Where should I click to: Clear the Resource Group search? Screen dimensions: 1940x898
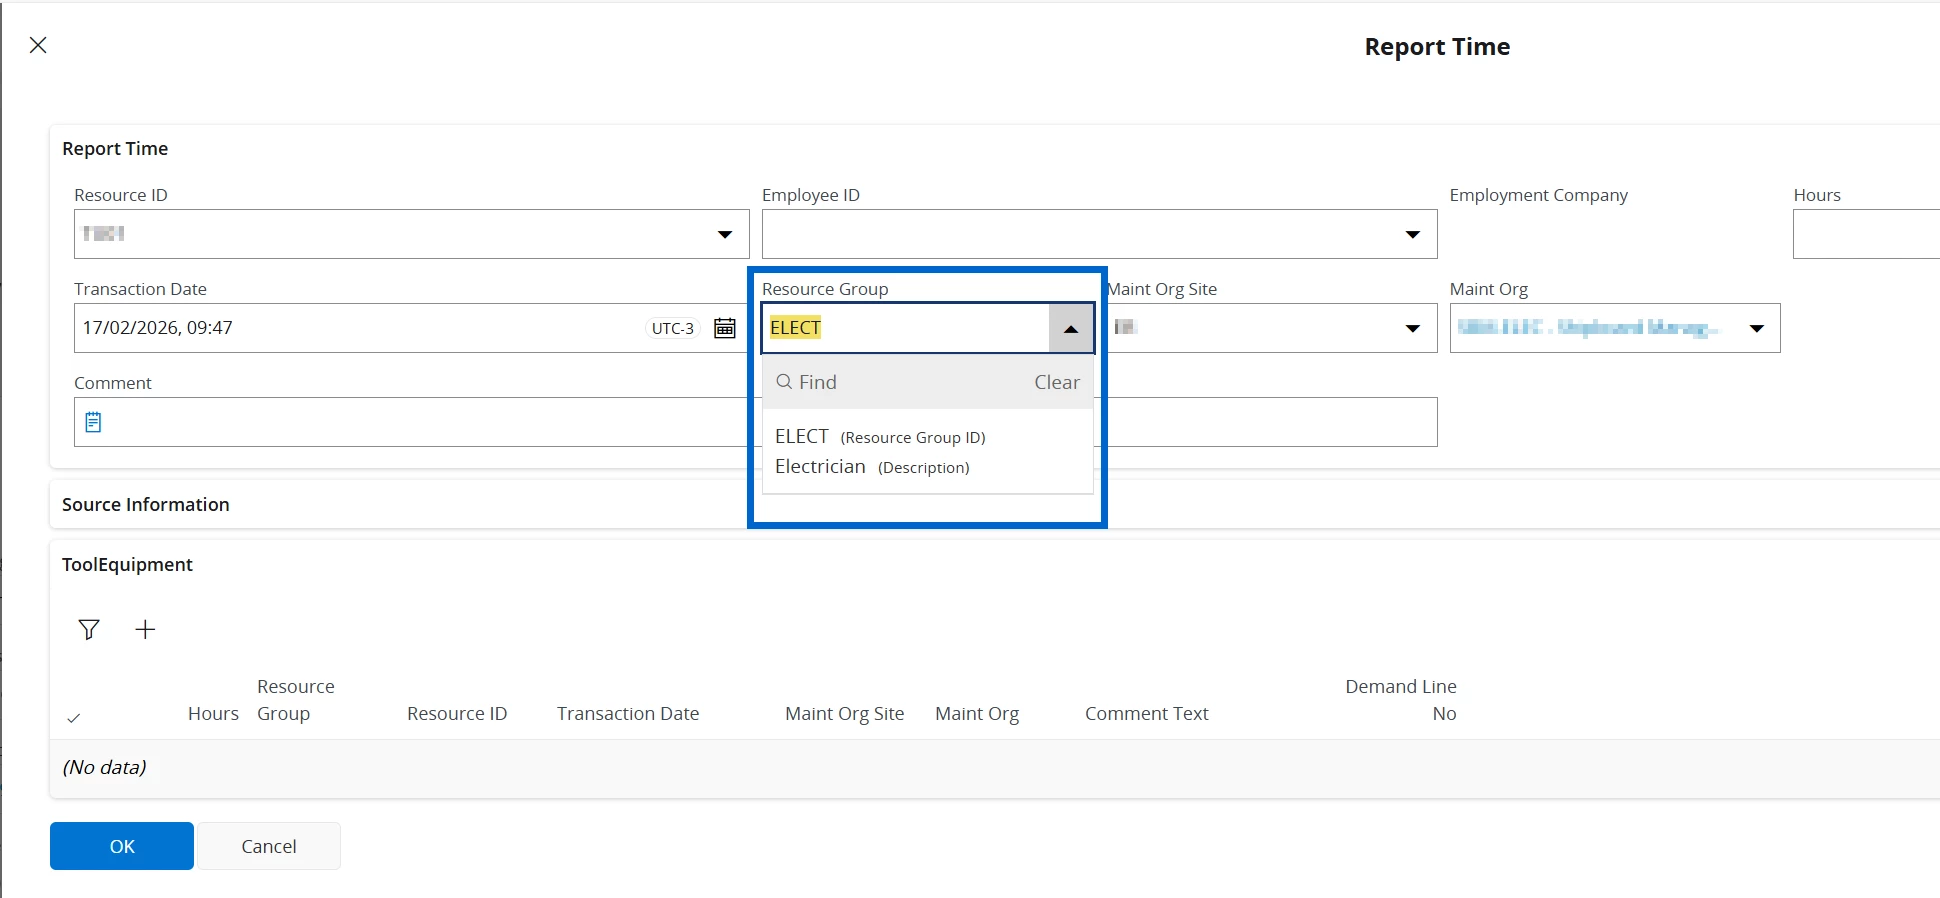1056,382
